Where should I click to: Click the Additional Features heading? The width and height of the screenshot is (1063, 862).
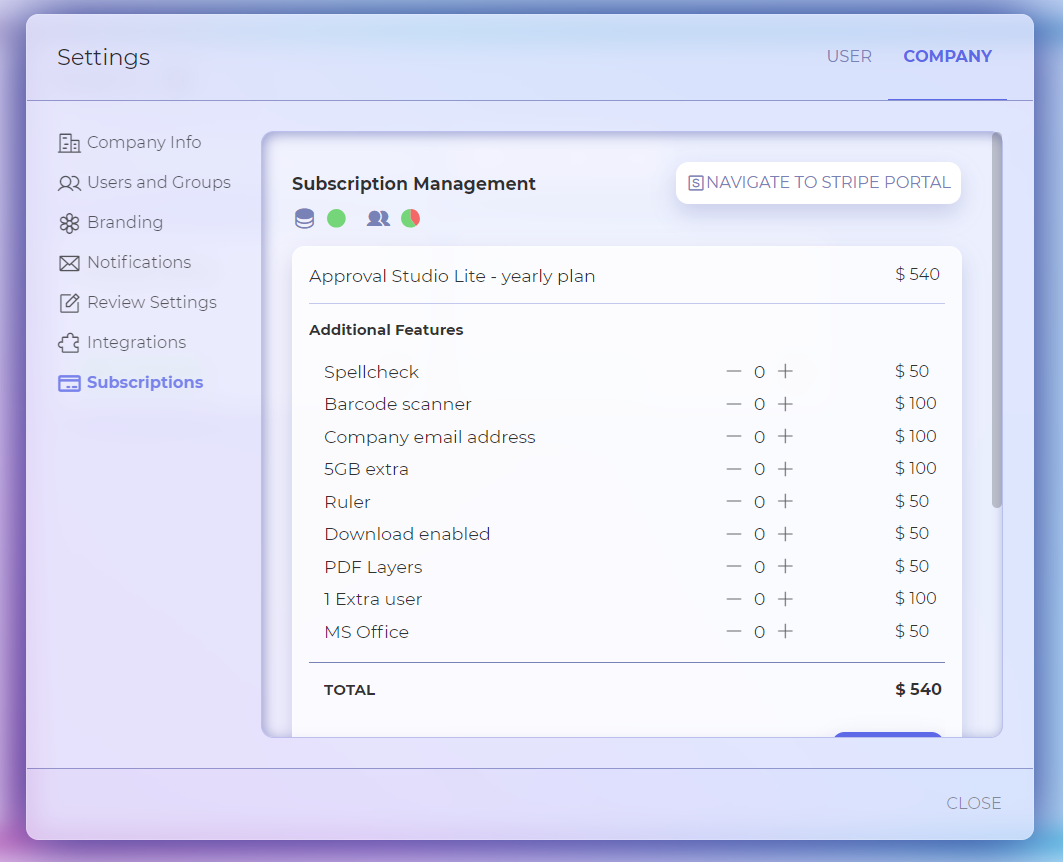[386, 330]
